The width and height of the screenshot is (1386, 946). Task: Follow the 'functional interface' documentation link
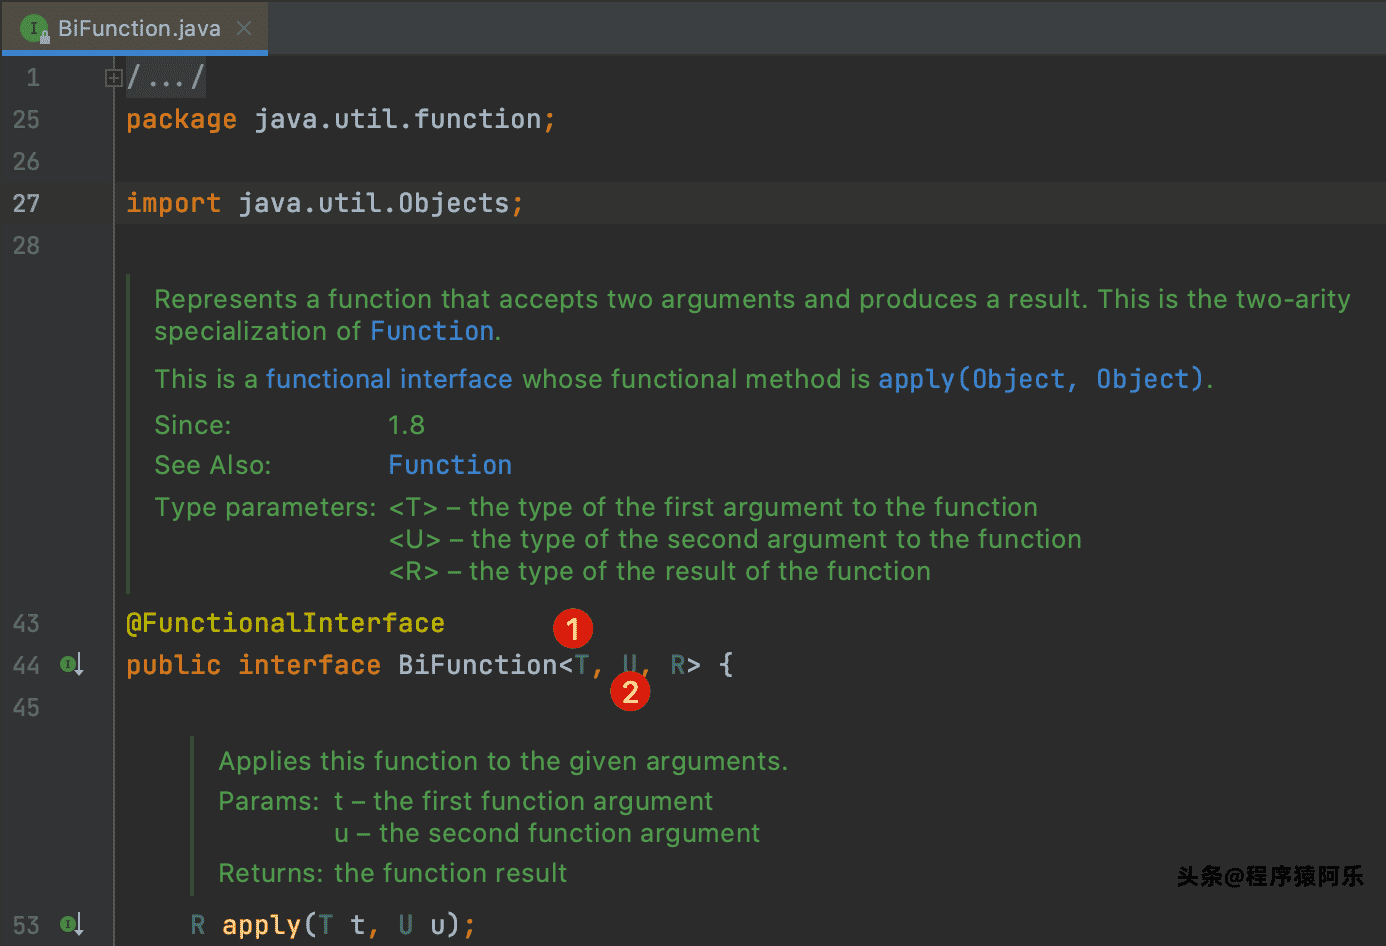tap(389, 379)
